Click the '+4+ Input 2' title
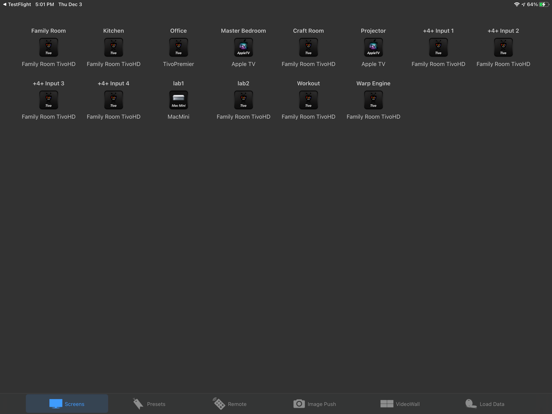552x414 pixels. point(503,31)
